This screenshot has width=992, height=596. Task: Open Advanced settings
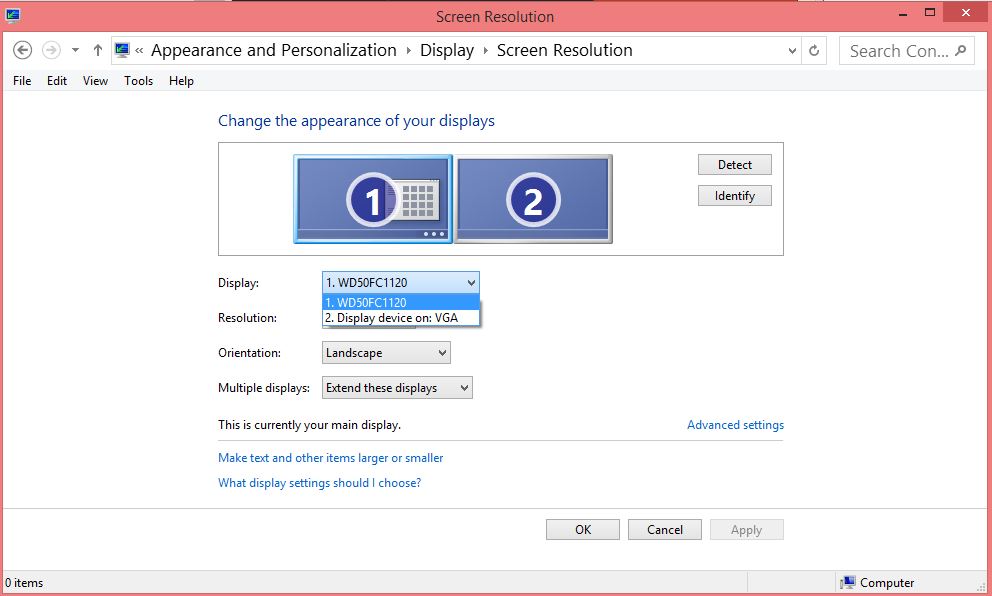(x=735, y=424)
